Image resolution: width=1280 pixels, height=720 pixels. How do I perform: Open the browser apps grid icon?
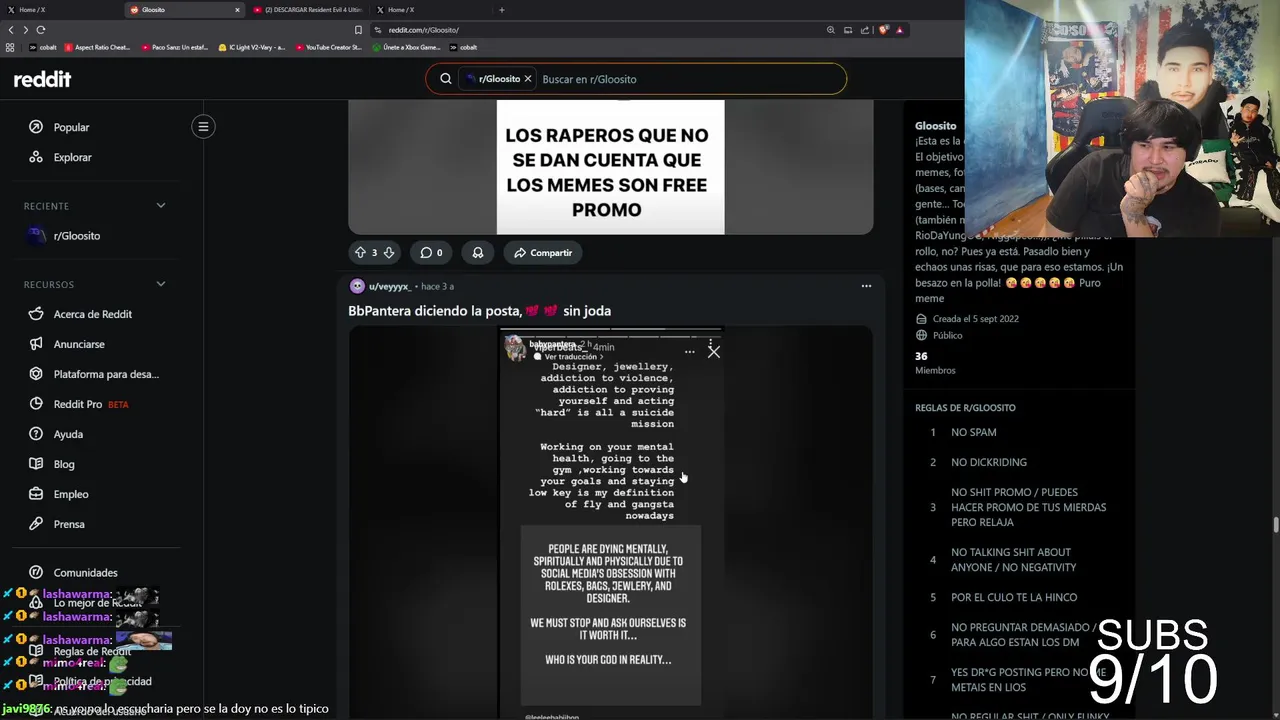click(10, 47)
